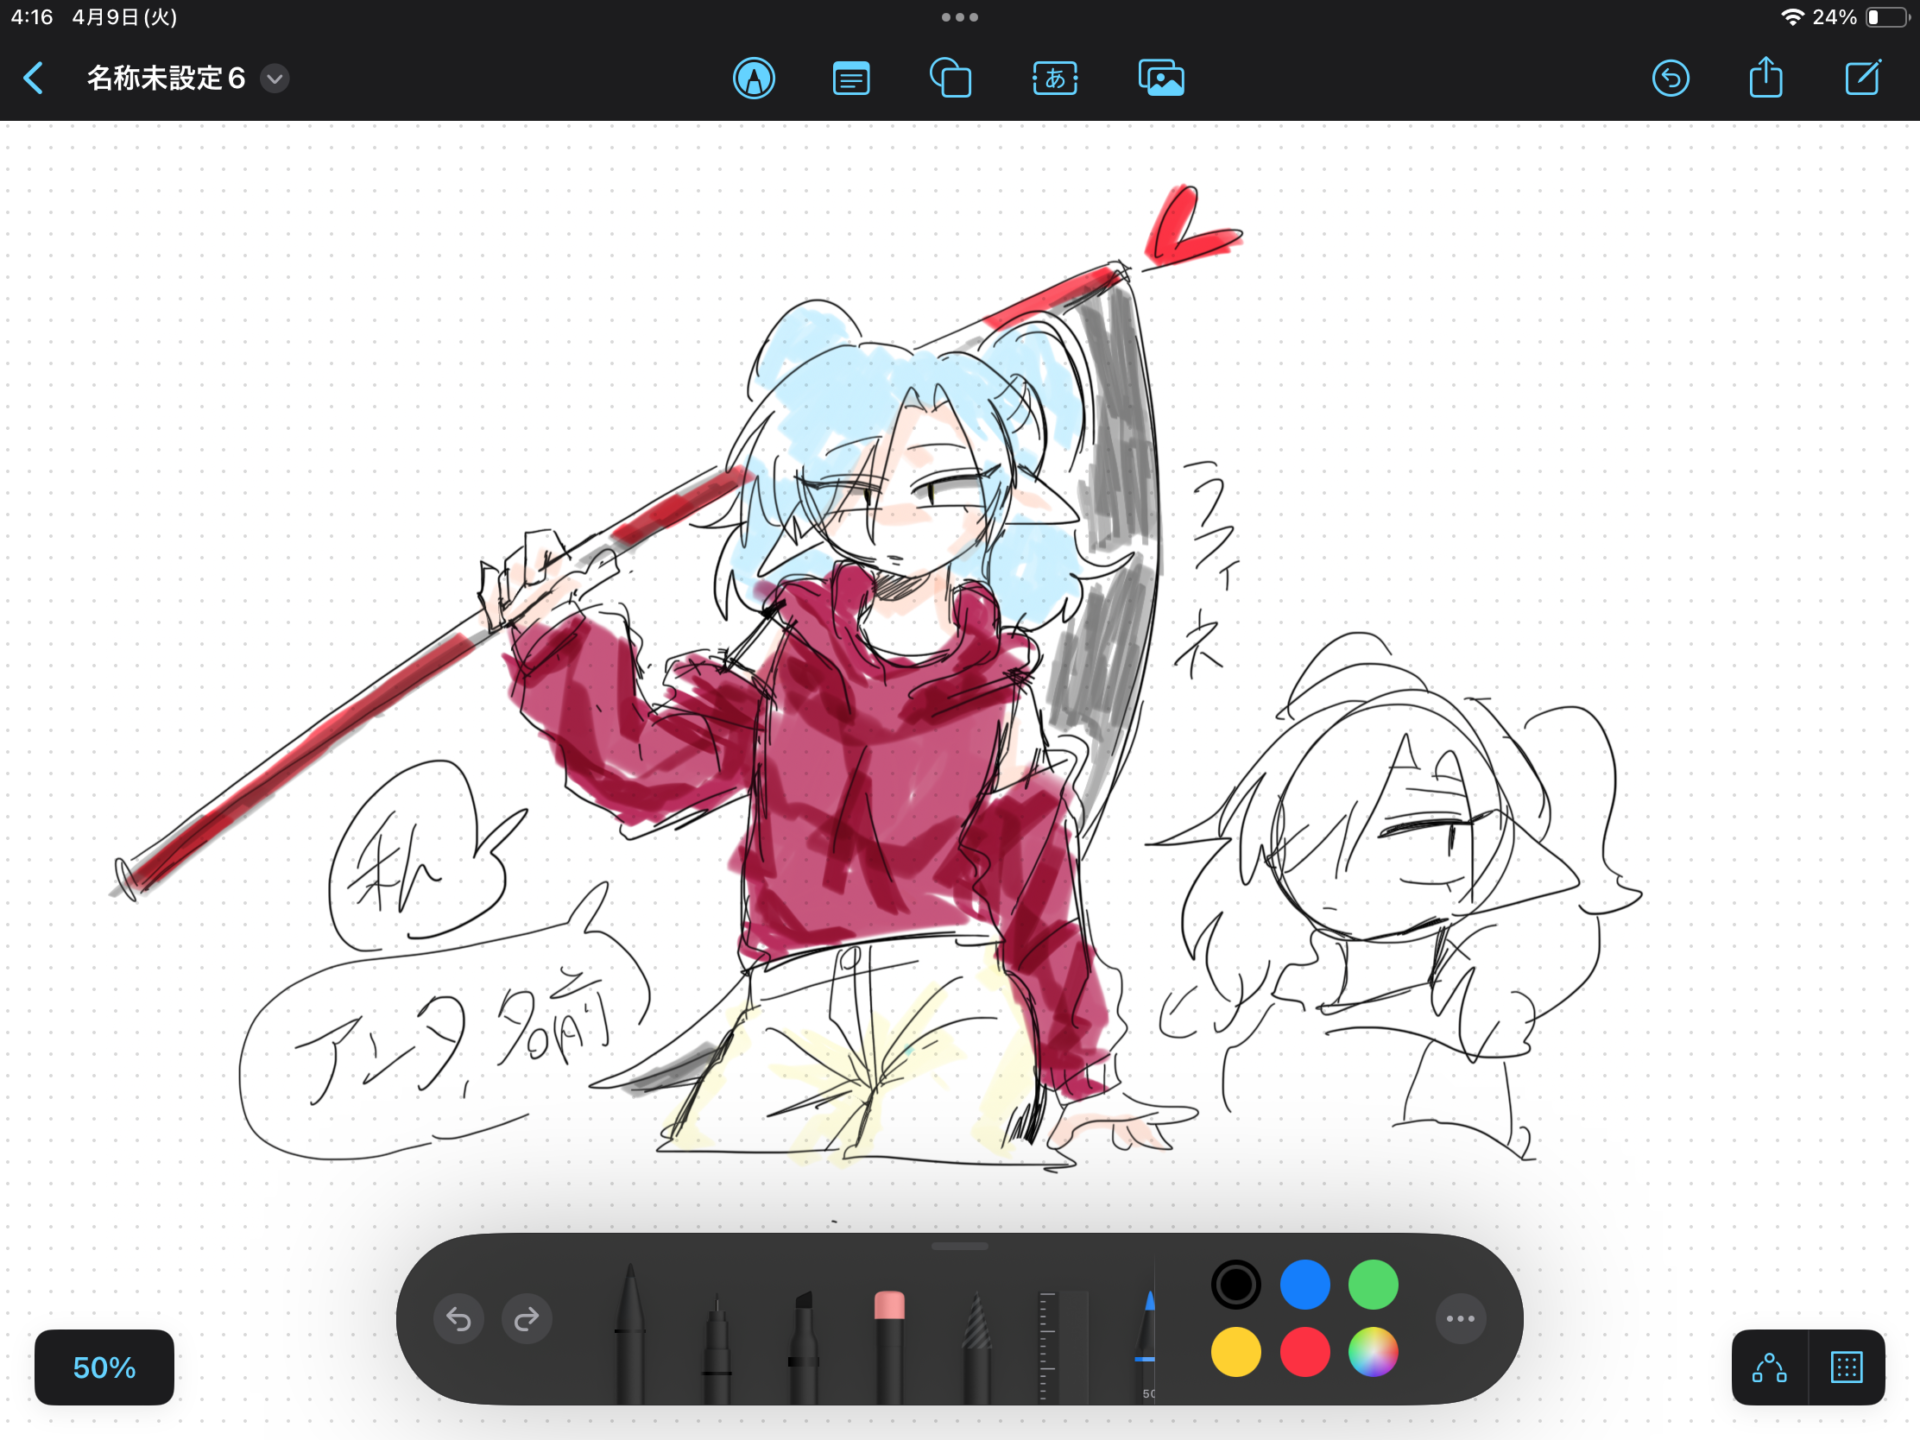Open more pen options ellipsis
1920x1440 pixels.
tap(1460, 1318)
